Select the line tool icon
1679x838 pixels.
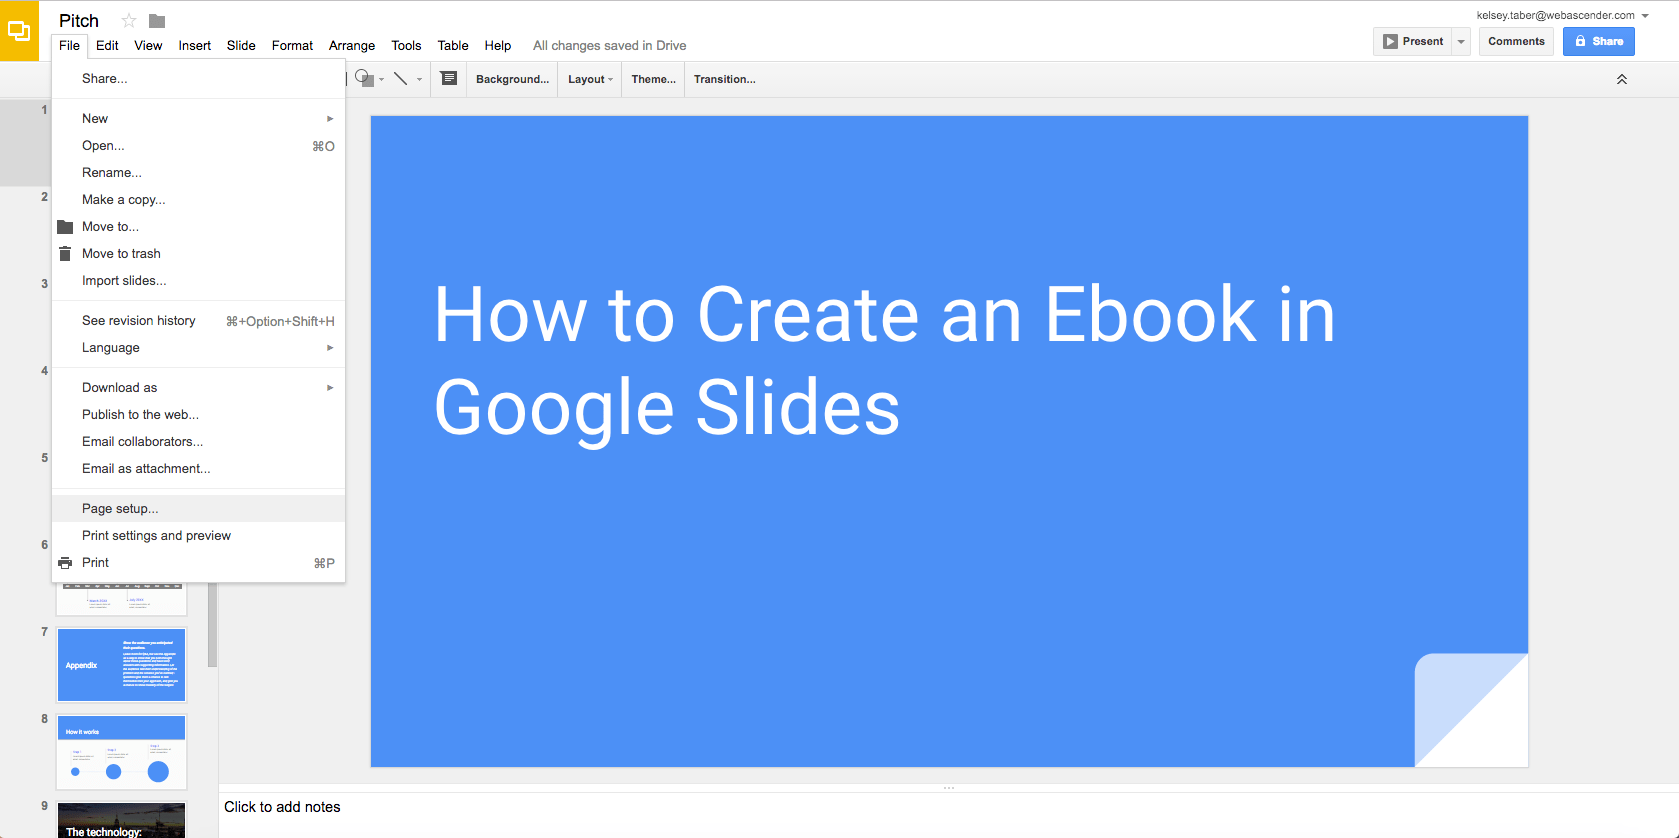(401, 78)
